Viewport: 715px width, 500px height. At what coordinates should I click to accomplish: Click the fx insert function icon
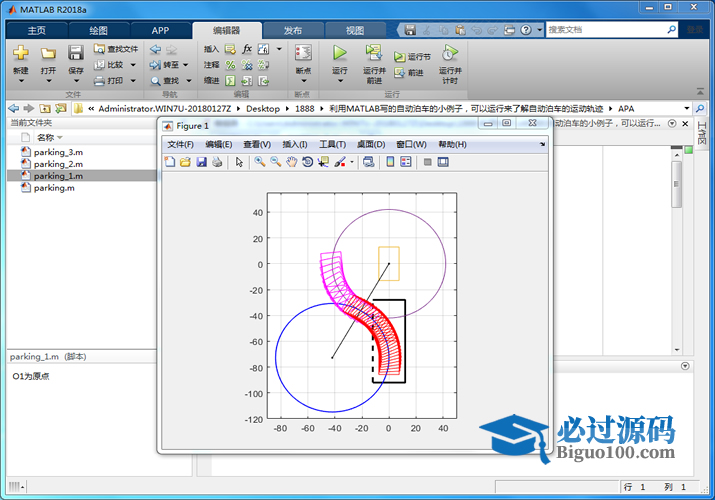247,49
